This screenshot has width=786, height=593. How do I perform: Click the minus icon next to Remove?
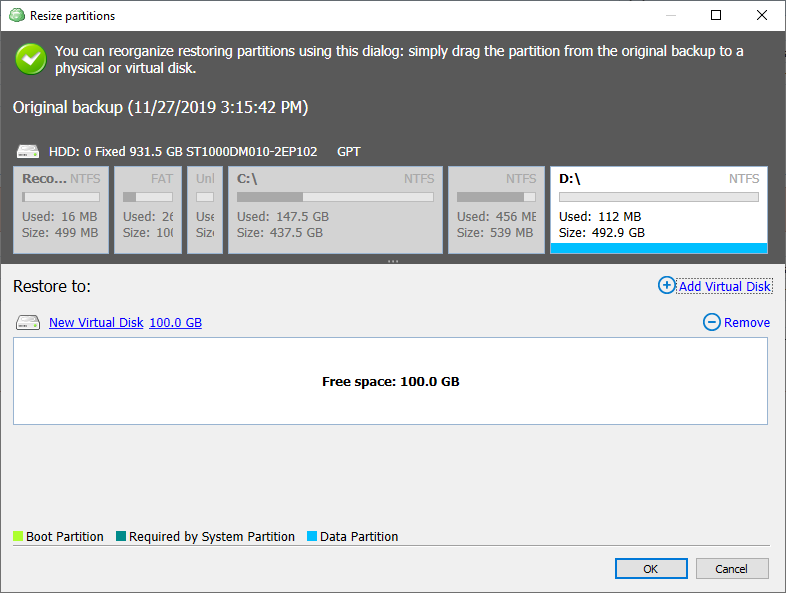pyautogui.click(x=712, y=322)
